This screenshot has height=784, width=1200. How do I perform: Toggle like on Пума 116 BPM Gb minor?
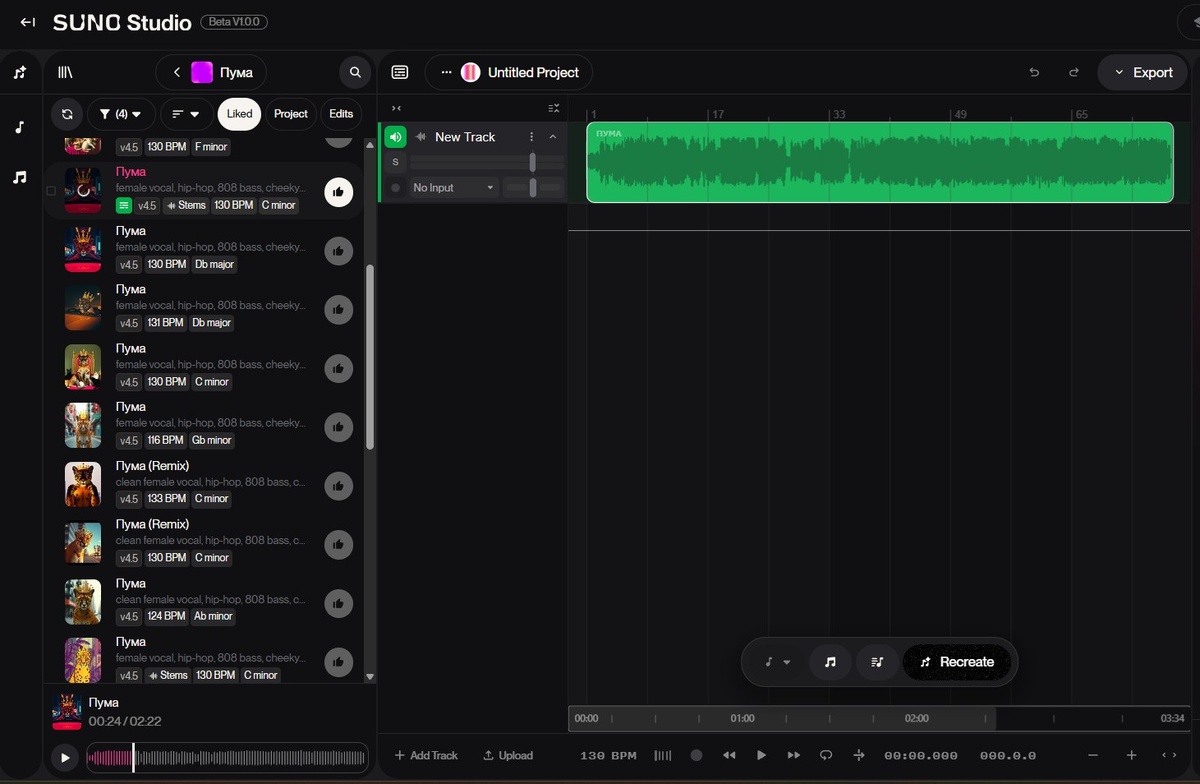coord(339,427)
